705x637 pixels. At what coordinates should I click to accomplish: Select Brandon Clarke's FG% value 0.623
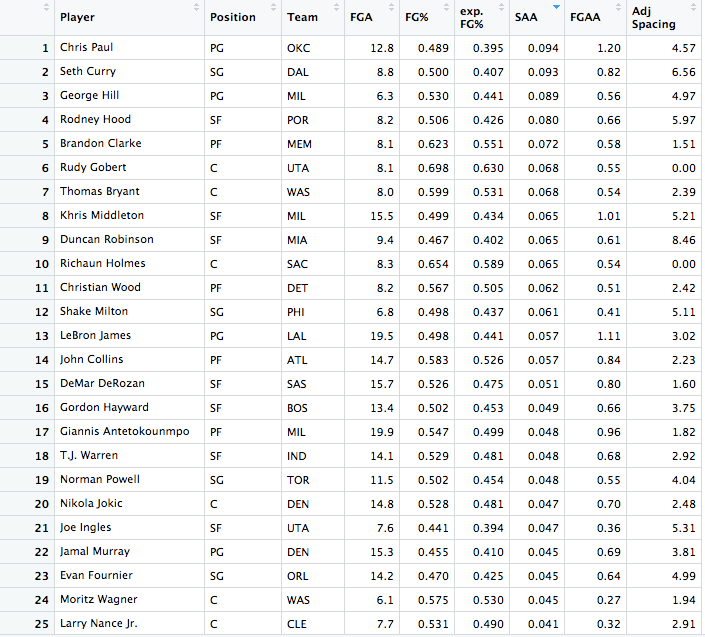point(432,144)
